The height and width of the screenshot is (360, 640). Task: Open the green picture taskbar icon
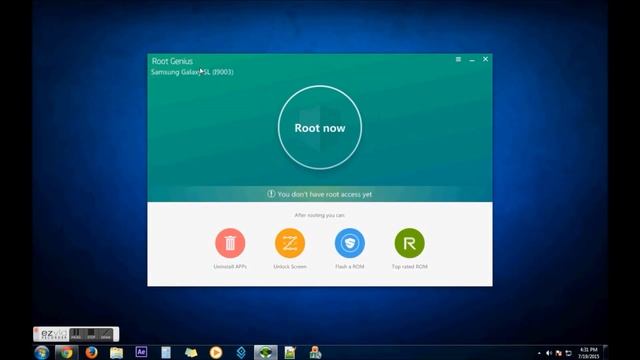[x=290, y=353]
